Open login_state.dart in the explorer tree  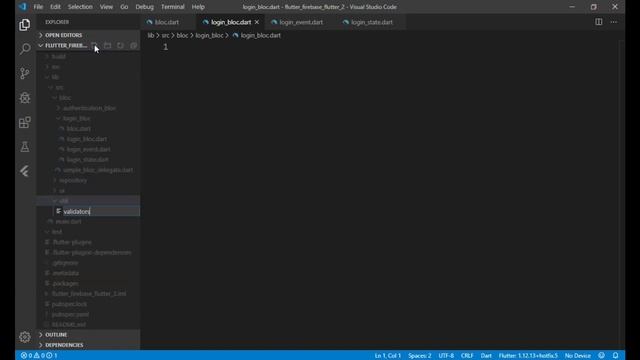tap(88, 160)
